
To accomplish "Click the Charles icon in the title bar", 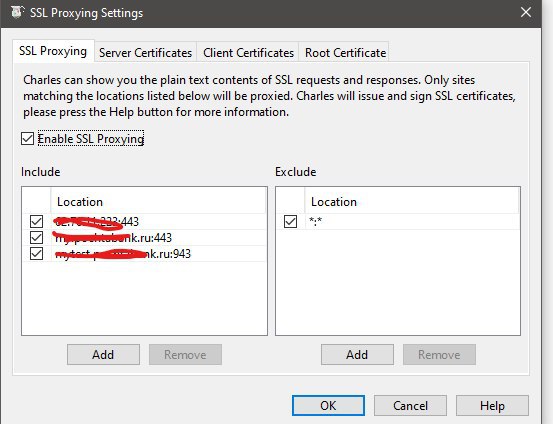I will click(17, 12).
